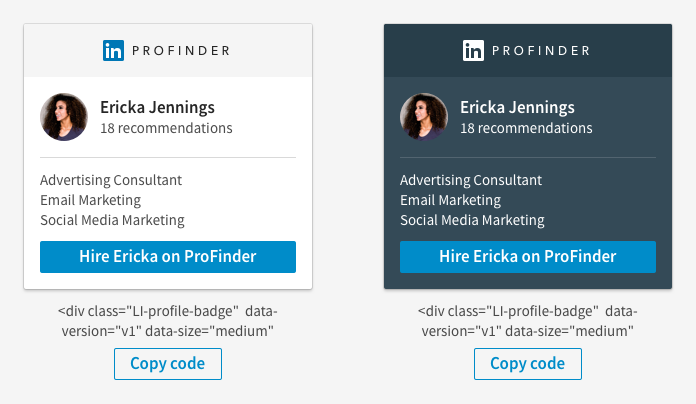Image resolution: width=696 pixels, height=404 pixels.
Task: Click Email Marketing on dark badge
Action: tap(451, 200)
